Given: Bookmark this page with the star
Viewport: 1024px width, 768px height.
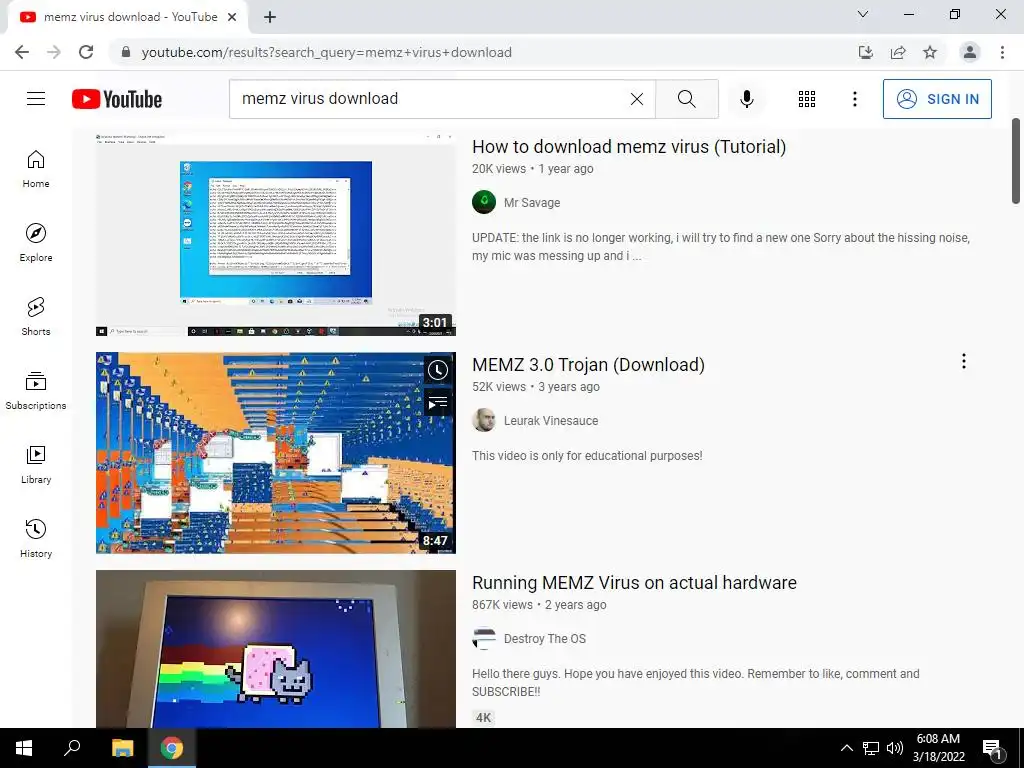Looking at the screenshot, I should 930,52.
